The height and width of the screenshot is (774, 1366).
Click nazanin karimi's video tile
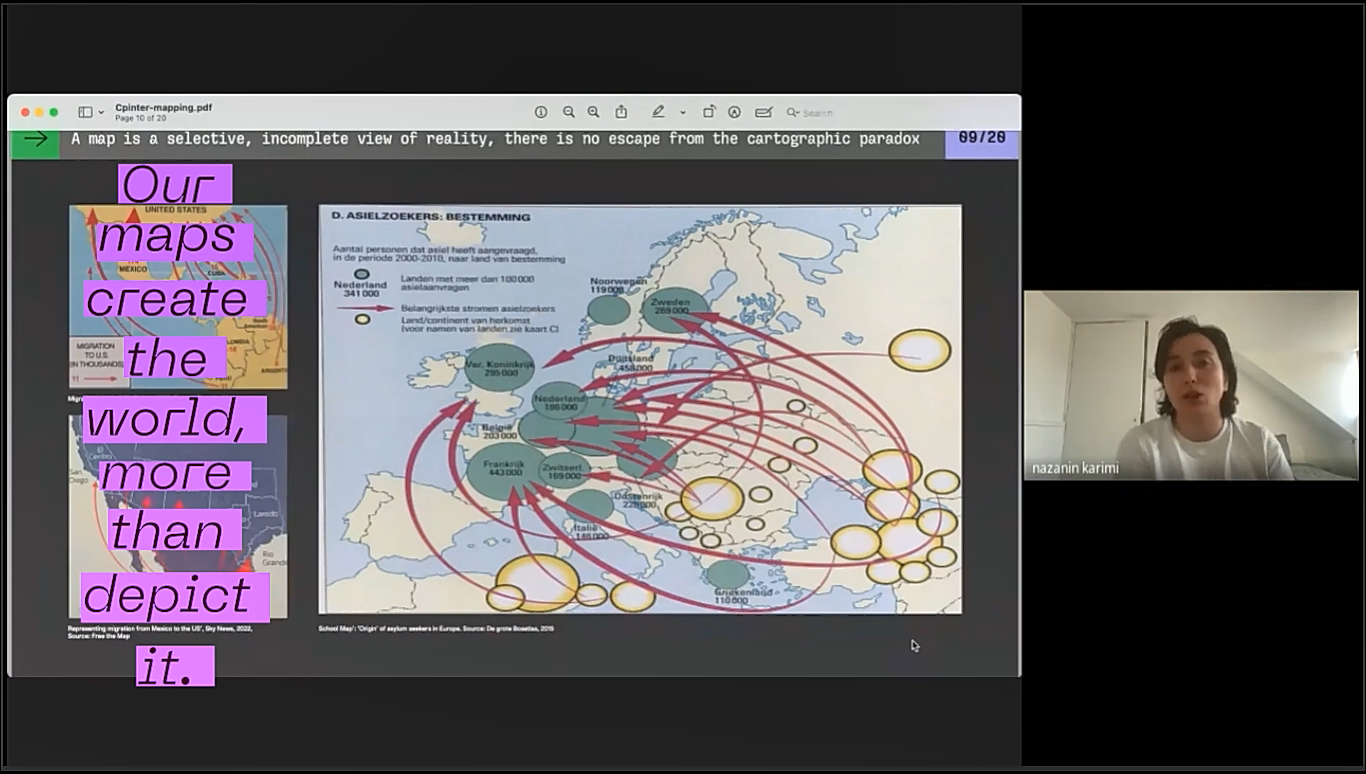(x=1190, y=385)
